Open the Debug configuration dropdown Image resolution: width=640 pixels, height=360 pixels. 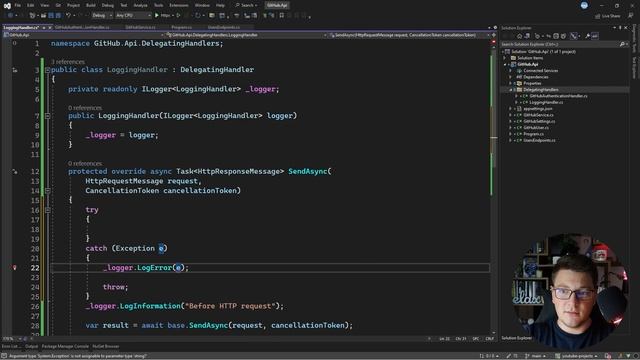tap(102, 16)
